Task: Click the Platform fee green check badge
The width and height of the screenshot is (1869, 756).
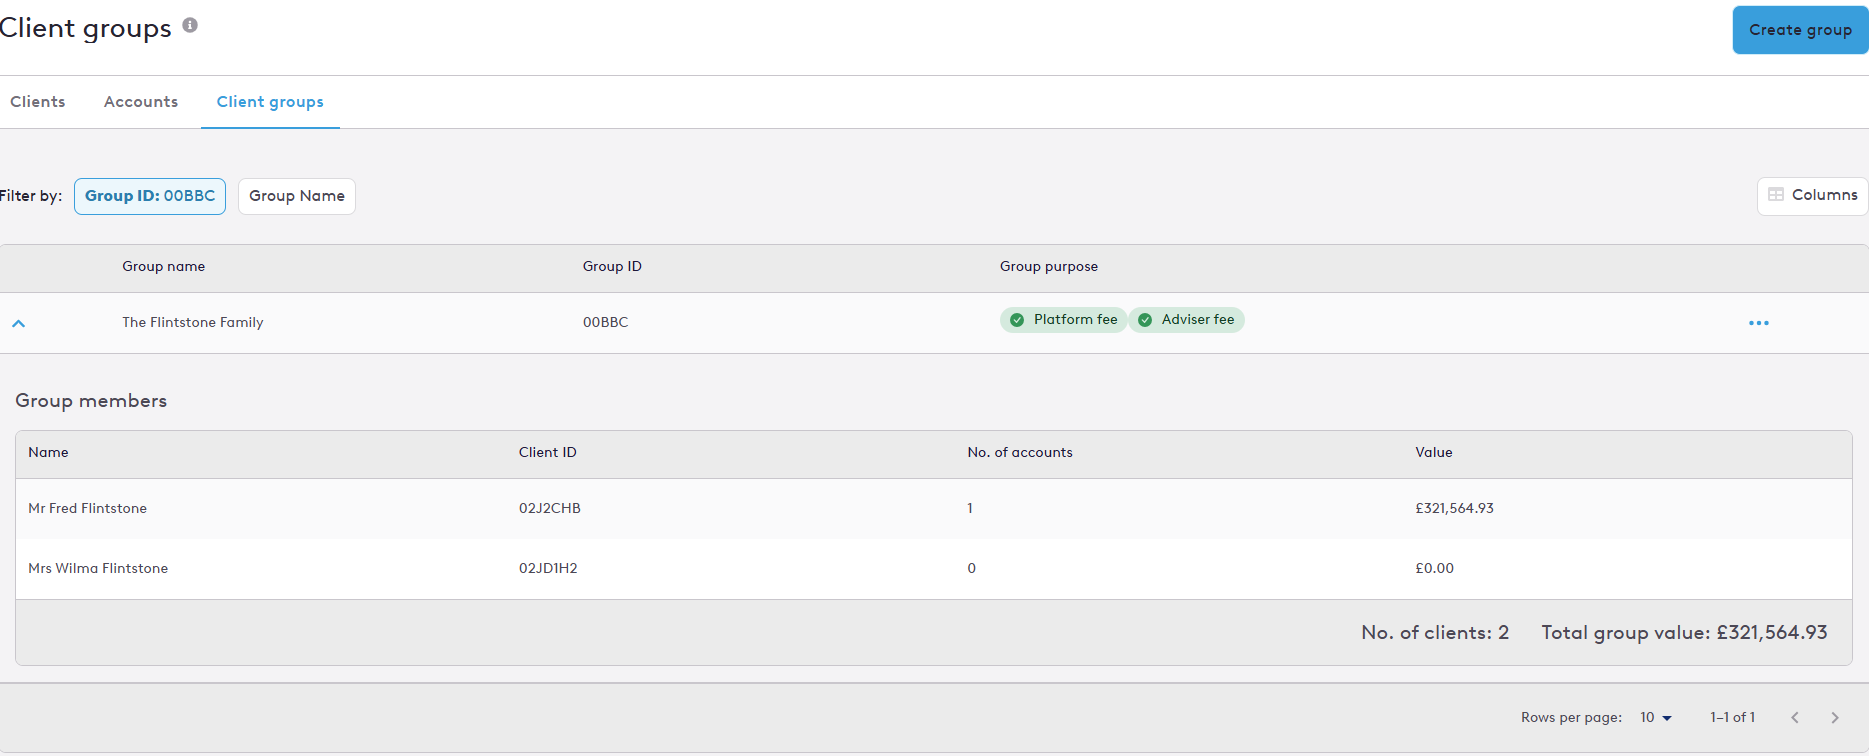Action: [1017, 320]
